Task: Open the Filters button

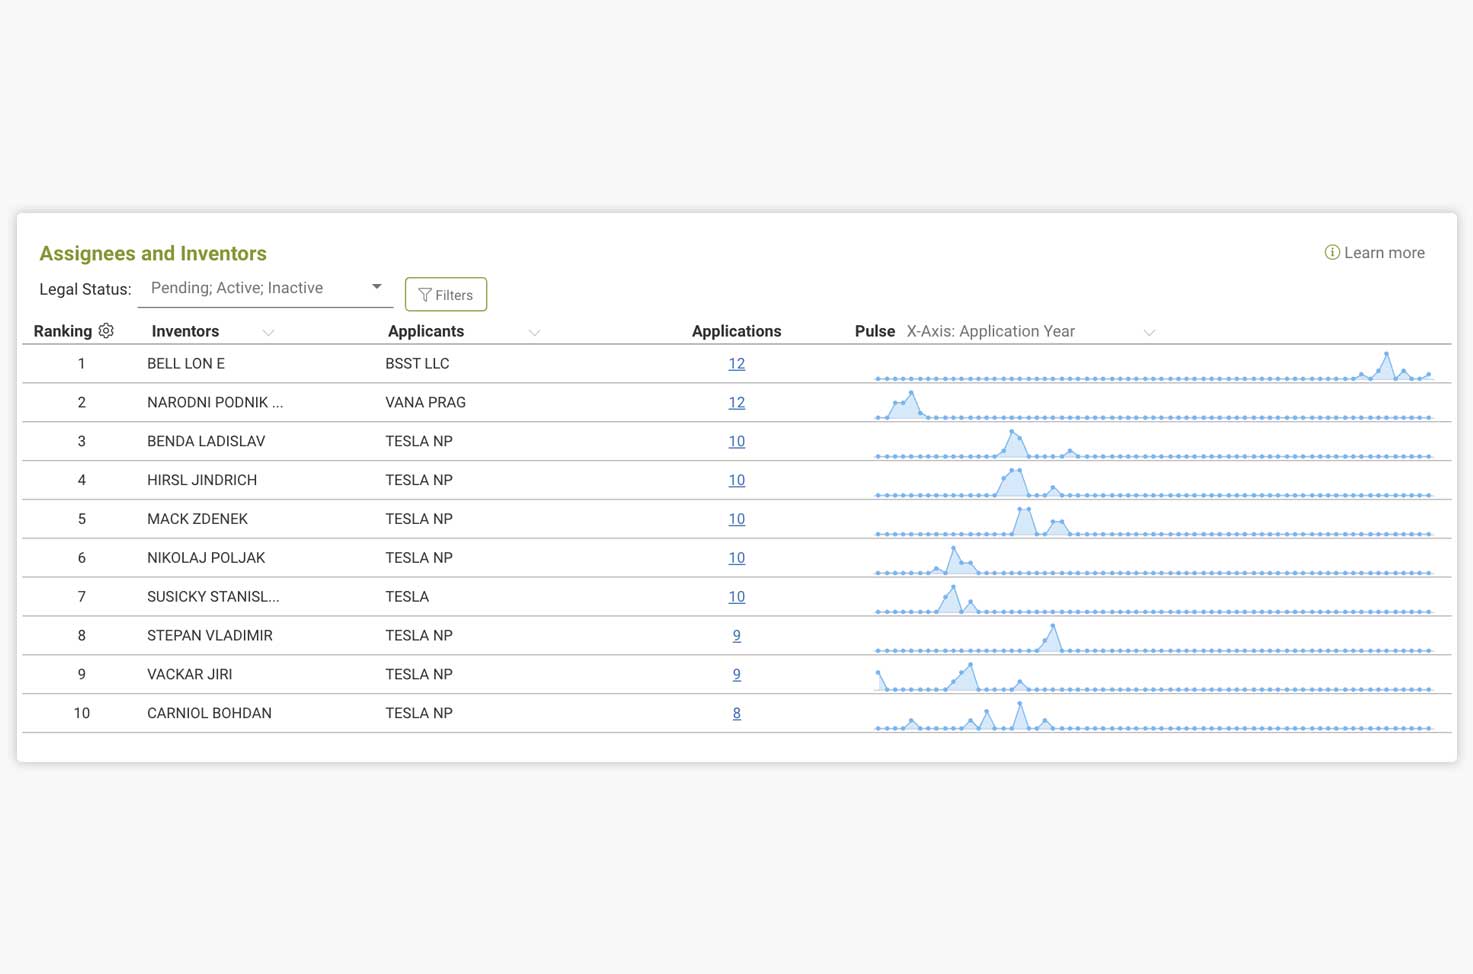Action: click(x=446, y=295)
